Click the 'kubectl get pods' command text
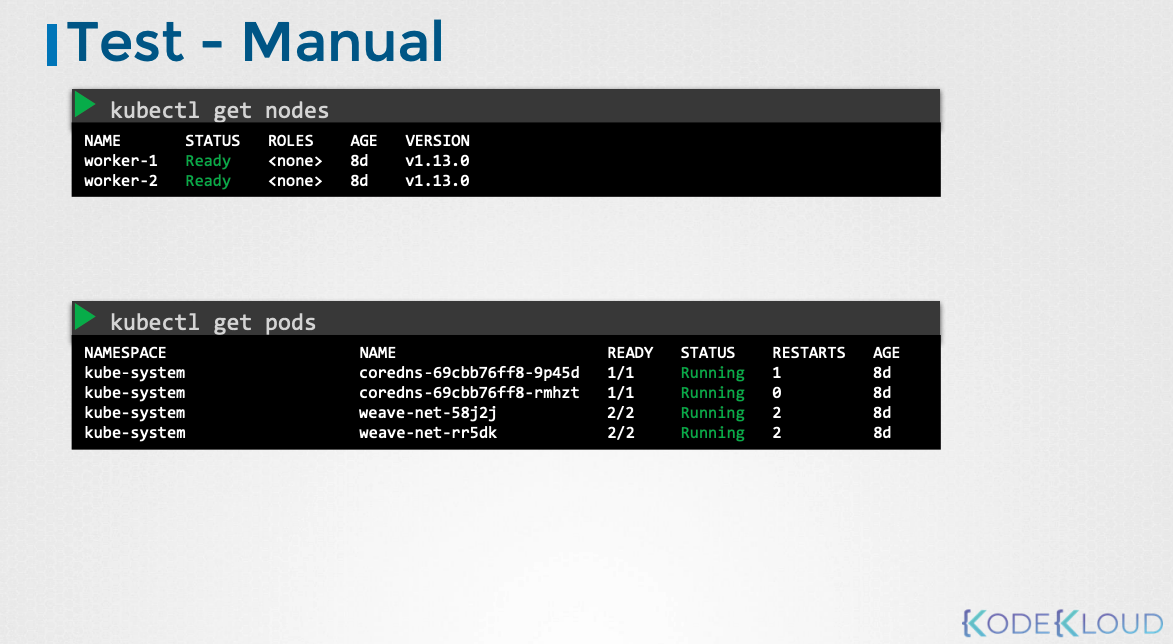Image resolution: width=1173 pixels, height=644 pixels. click(212, 322)
